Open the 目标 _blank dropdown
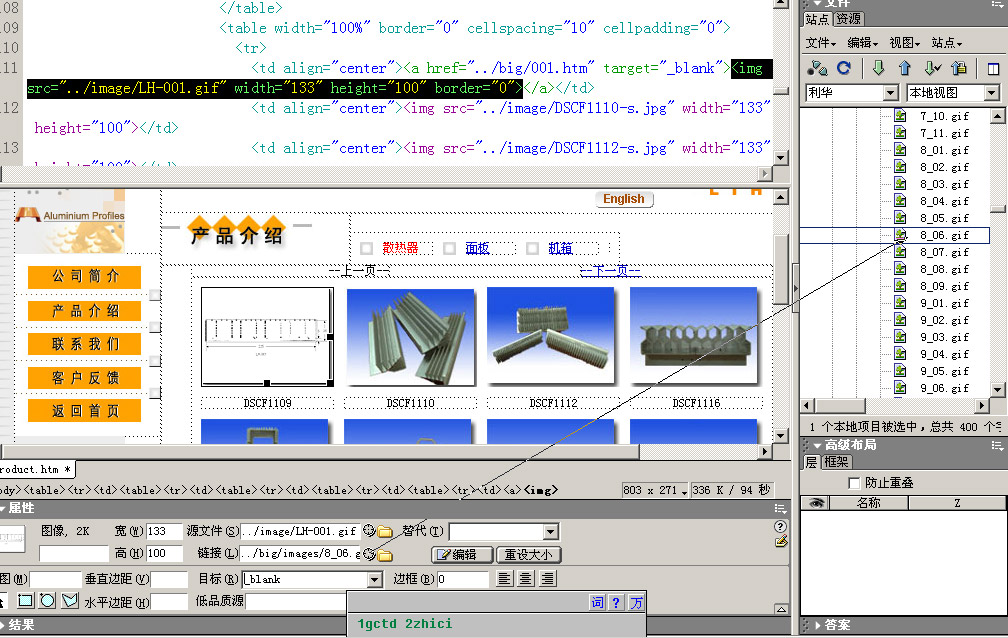This screenshot has height=638, width=1008. tap(375, 579)
